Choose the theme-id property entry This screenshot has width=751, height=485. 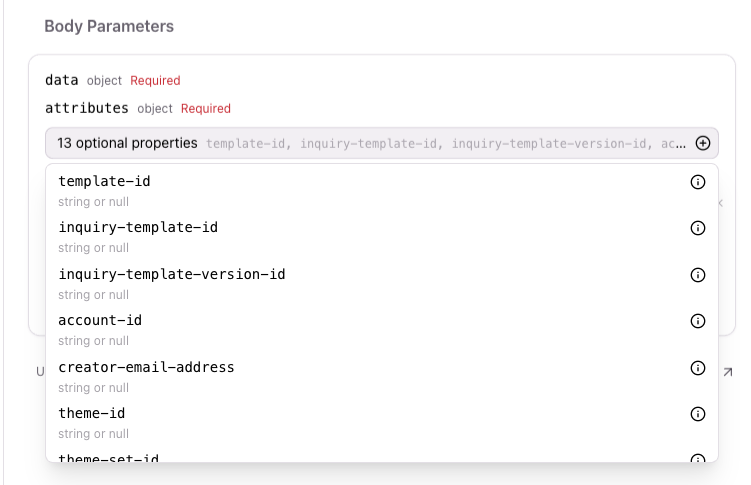pyautogui.click(x=91, y=414)
